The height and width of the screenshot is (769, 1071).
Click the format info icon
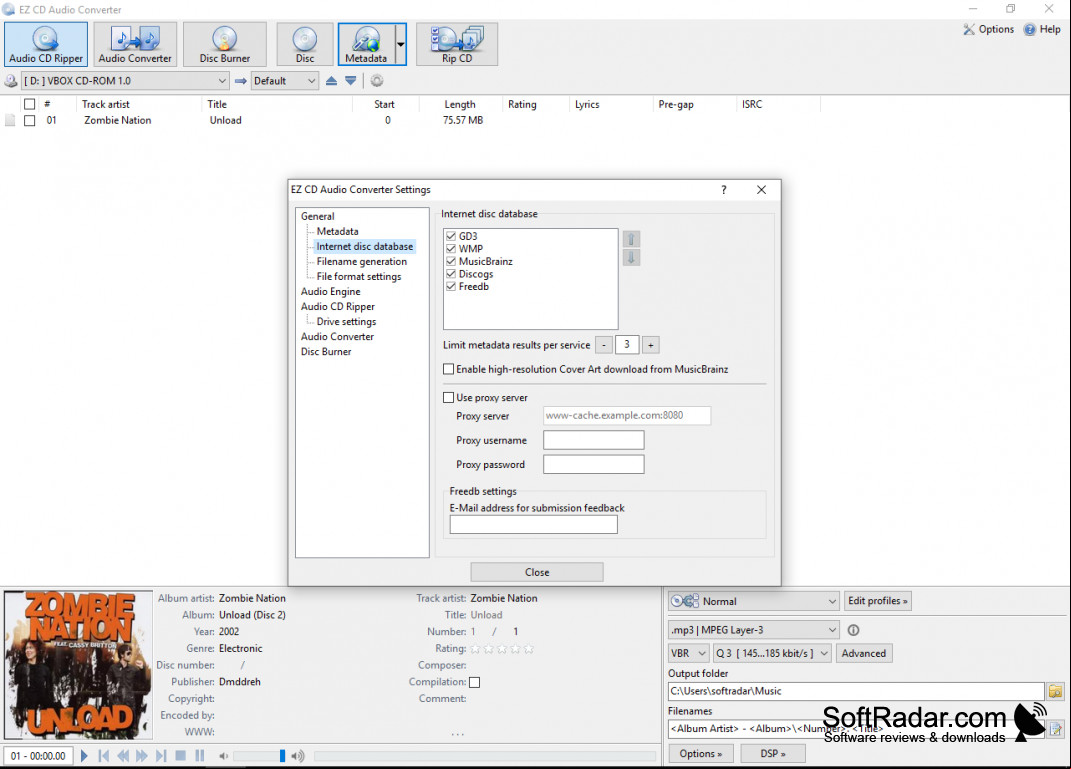click(853, 630)
